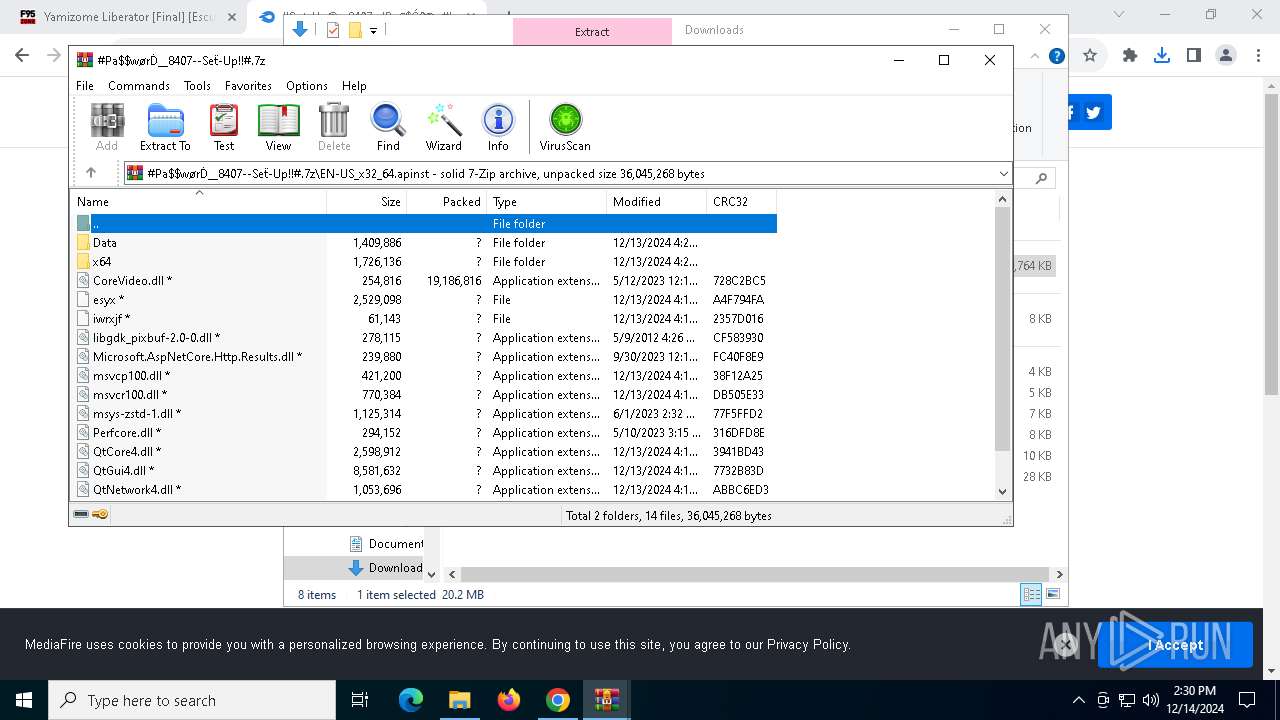This screenshot has width=1280, height=720.
Task: Go up one level with the arrow
Action: [91, 173]
